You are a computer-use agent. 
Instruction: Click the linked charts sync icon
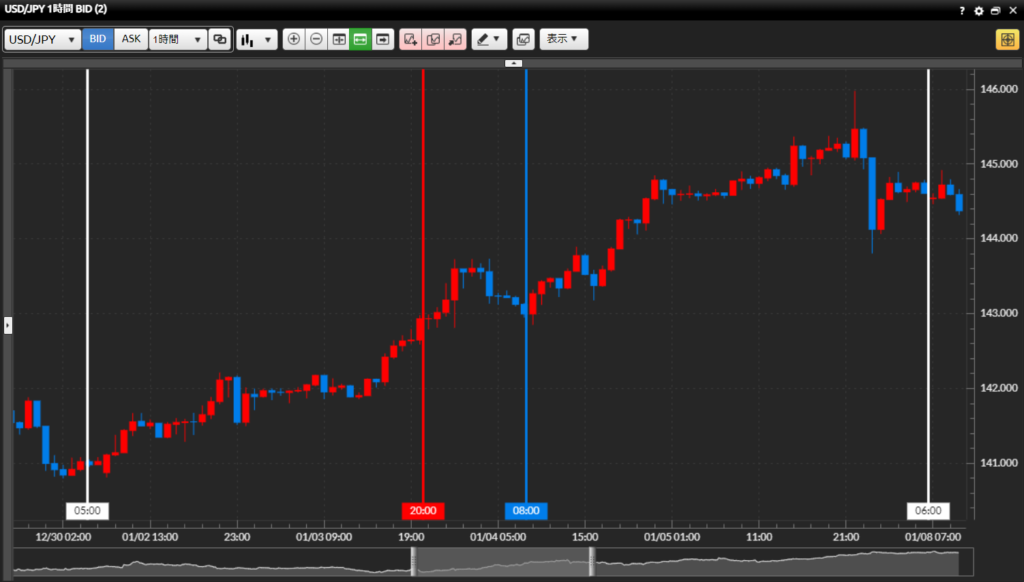coord(219,39)
